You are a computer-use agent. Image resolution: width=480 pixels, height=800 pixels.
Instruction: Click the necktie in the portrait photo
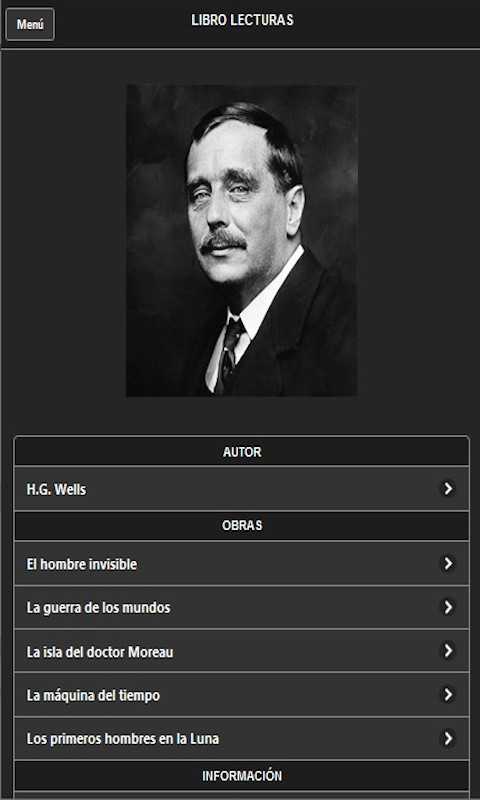coord(229,352)
